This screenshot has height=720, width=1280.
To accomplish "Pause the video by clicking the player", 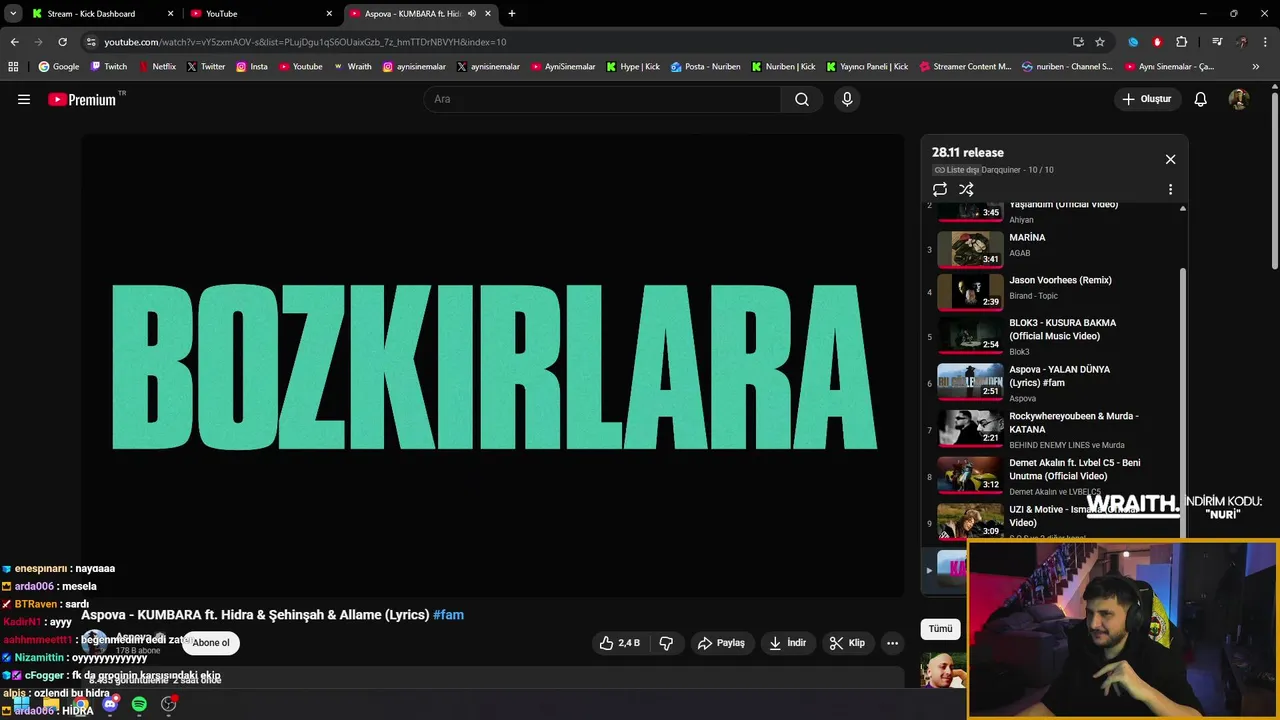I will tap(492, 366).
